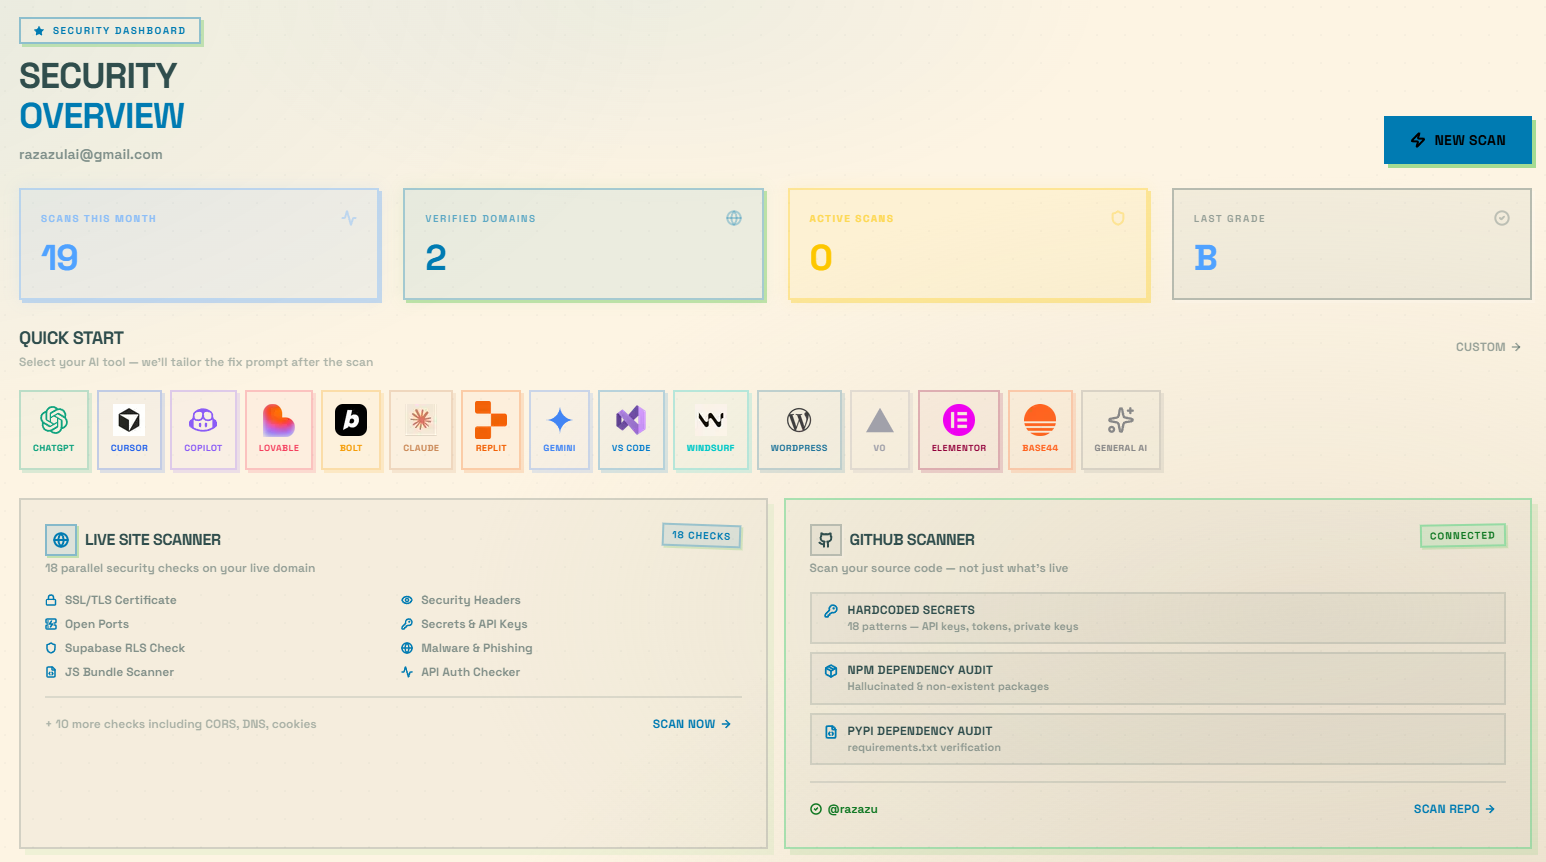Select the V0 tool tile
1546x862 pixels.
coord(879,430)
